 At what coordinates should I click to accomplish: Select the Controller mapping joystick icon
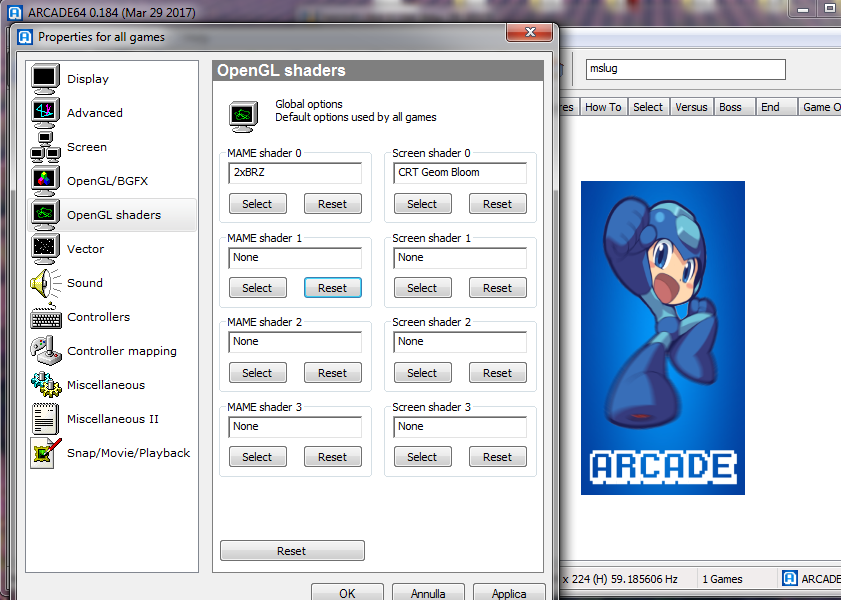(x=46, y=351)
